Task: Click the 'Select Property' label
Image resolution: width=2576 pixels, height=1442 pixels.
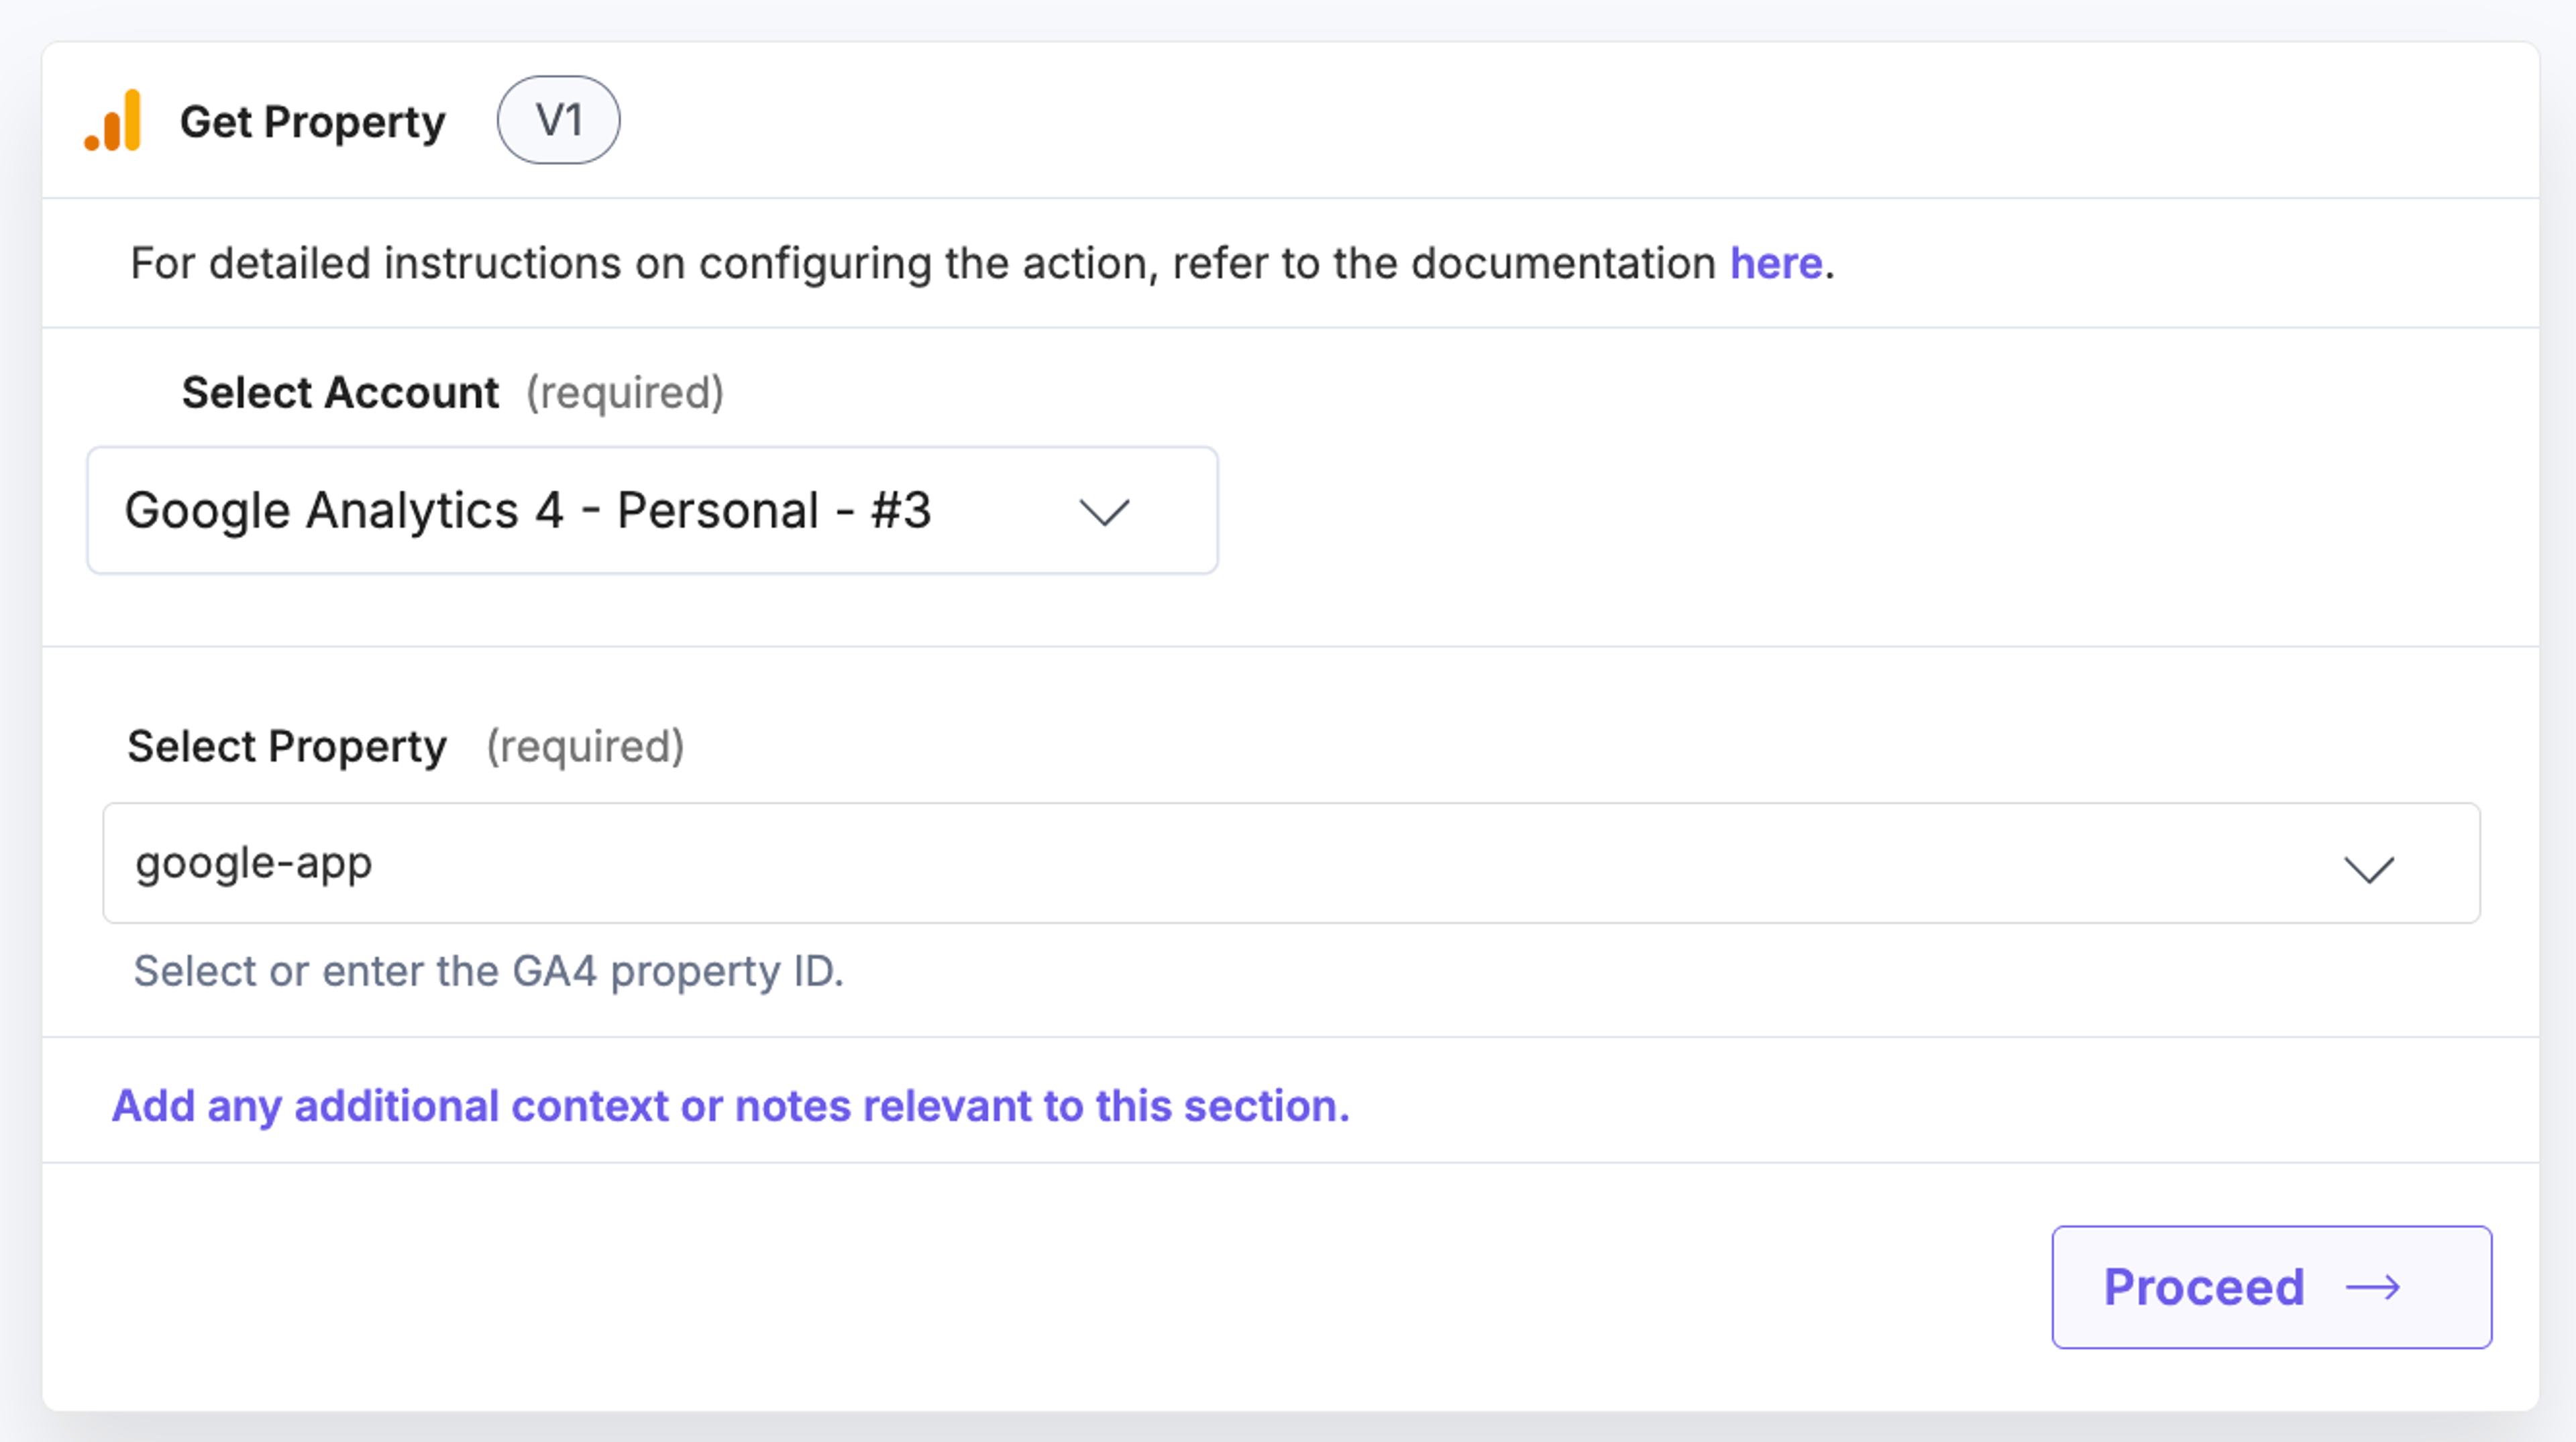Action: (287, 747)
